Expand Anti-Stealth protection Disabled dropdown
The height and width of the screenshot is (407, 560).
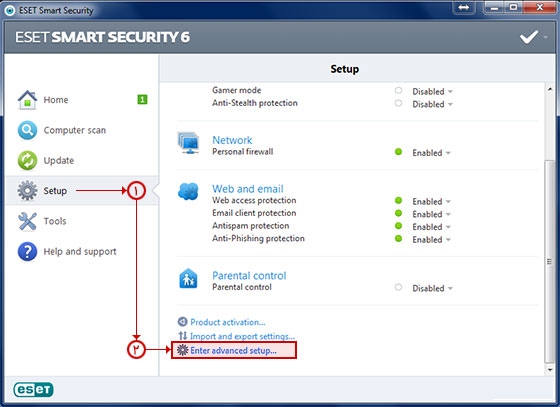click(x=432, y=104)
